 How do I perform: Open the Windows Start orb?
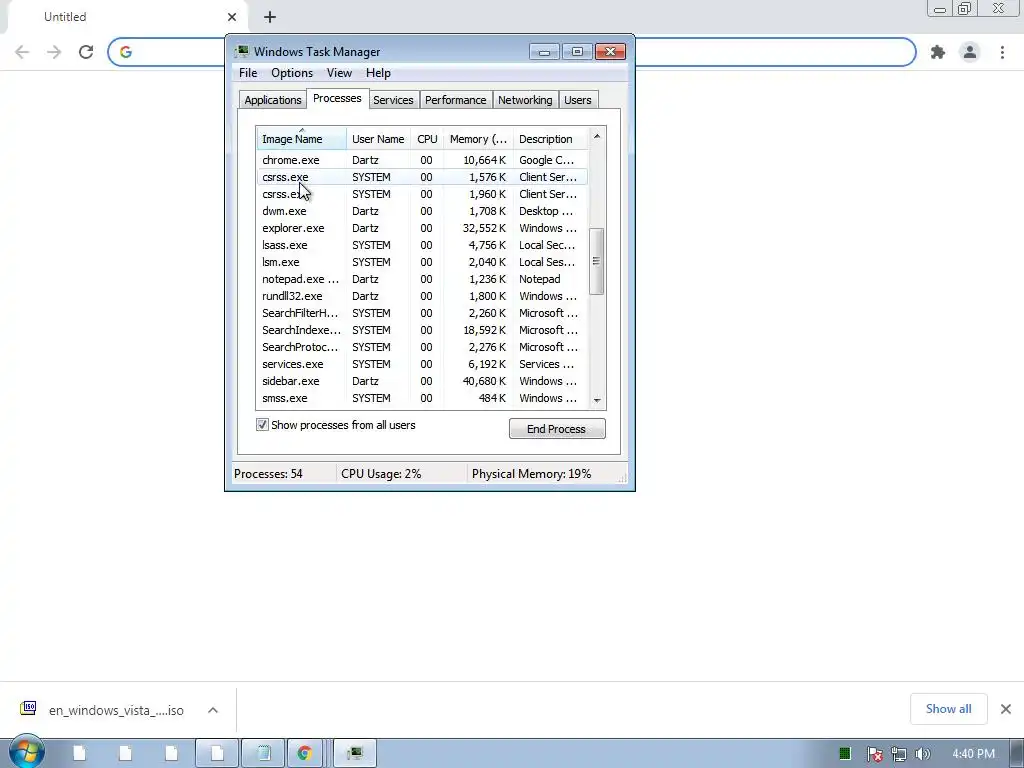click(x=26, y=752)
